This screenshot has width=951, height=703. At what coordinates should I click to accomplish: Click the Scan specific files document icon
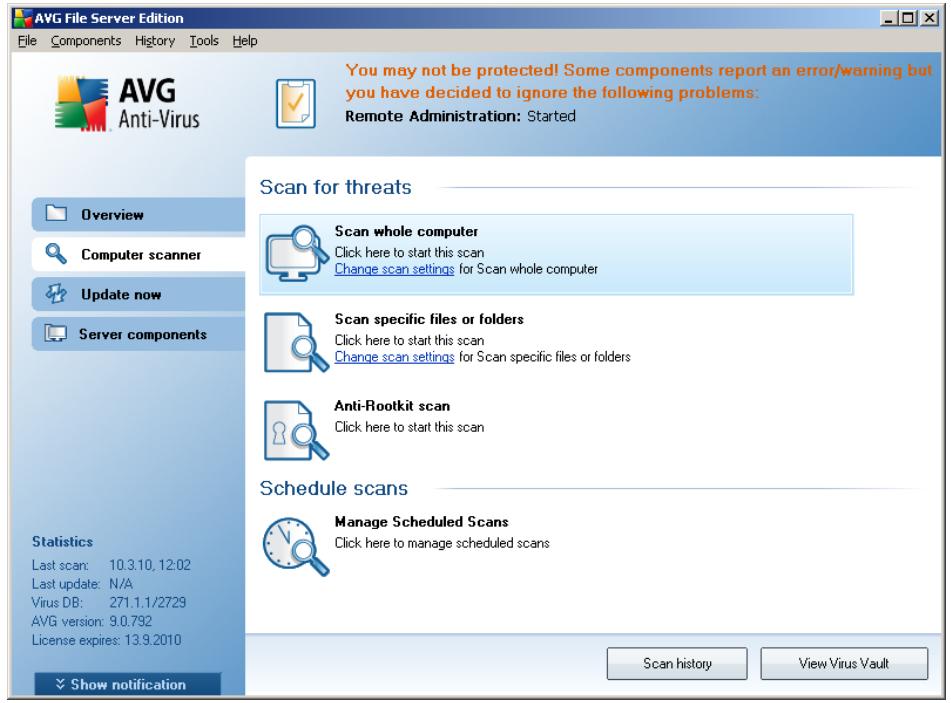(296, 341)
